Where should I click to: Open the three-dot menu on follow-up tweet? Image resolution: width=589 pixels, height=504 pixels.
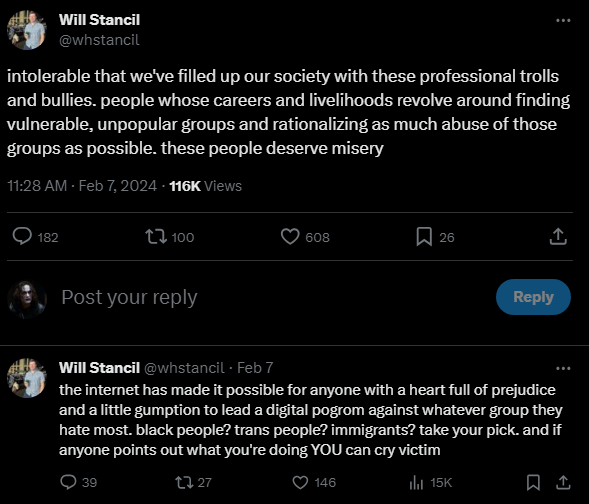click(563, 368)
